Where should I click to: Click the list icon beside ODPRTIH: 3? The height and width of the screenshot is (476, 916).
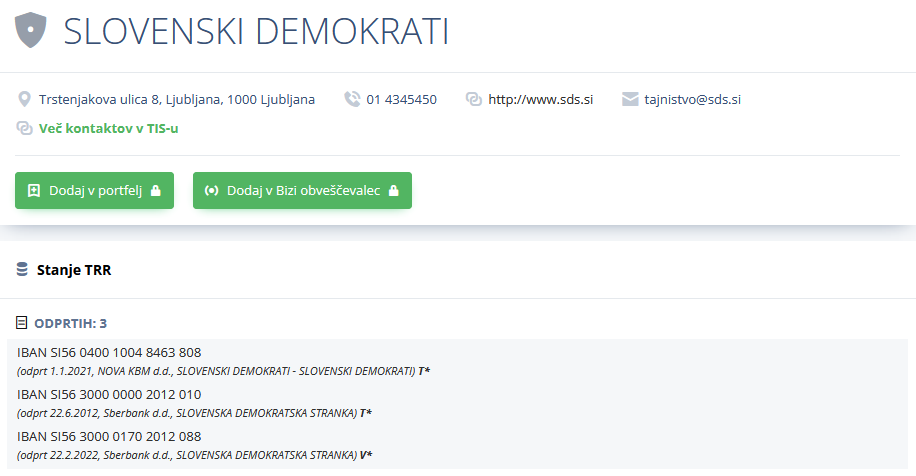point(22,322)
